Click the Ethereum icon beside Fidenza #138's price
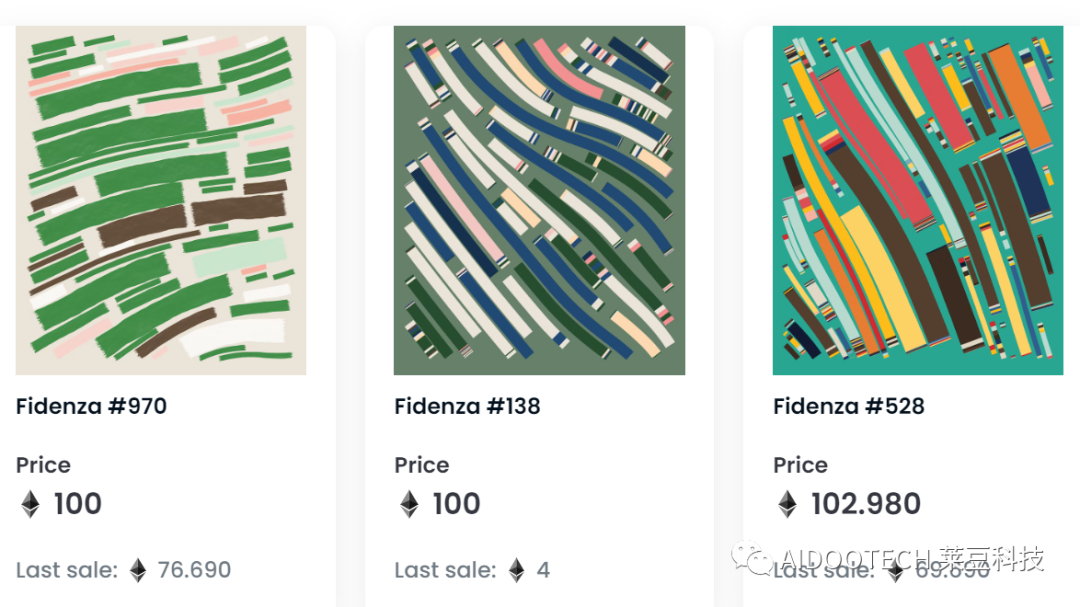 [409, 504]
